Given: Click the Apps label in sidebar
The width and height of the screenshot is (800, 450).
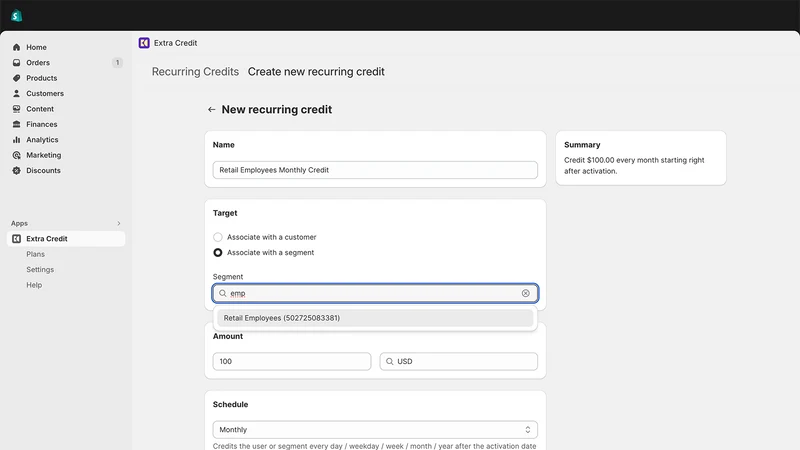Looking at the screenshot, I should pyautogui.click(x=19, y=223).
